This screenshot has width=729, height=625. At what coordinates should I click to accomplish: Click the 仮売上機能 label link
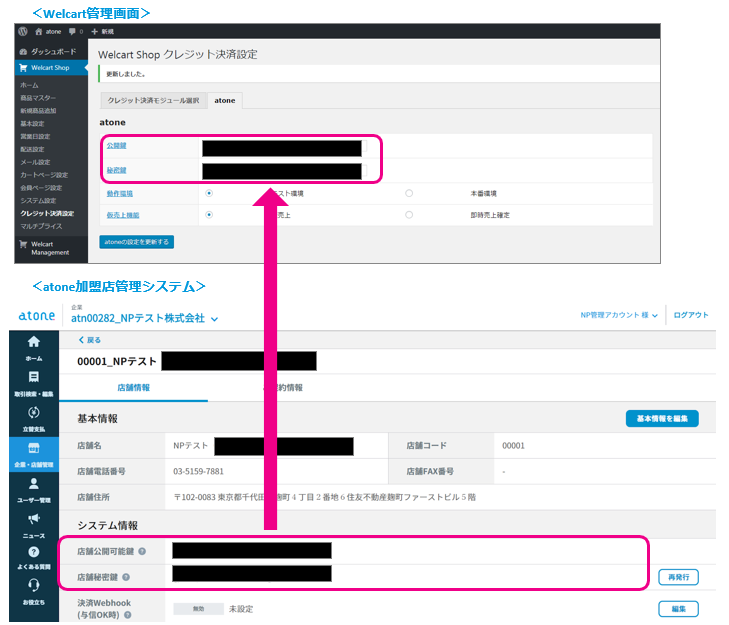tap(123, 215)
